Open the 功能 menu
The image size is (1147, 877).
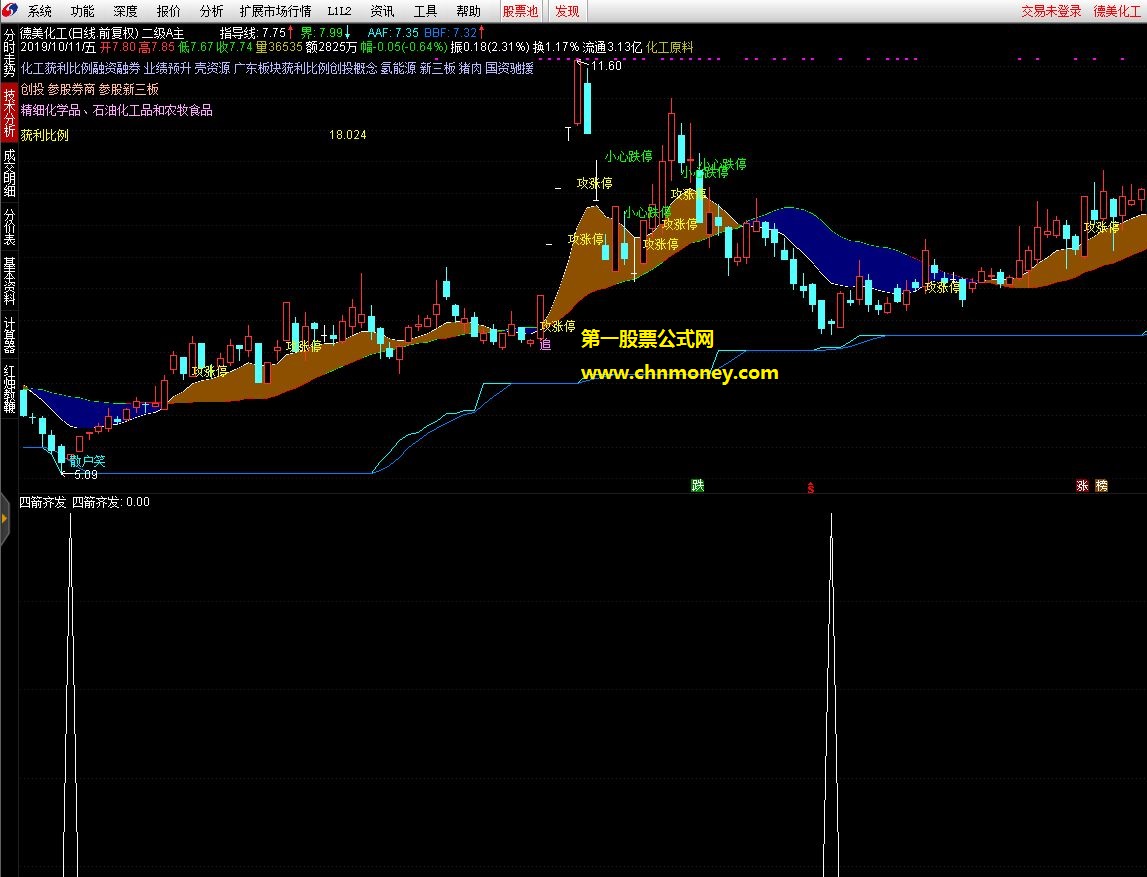[83, 11]
